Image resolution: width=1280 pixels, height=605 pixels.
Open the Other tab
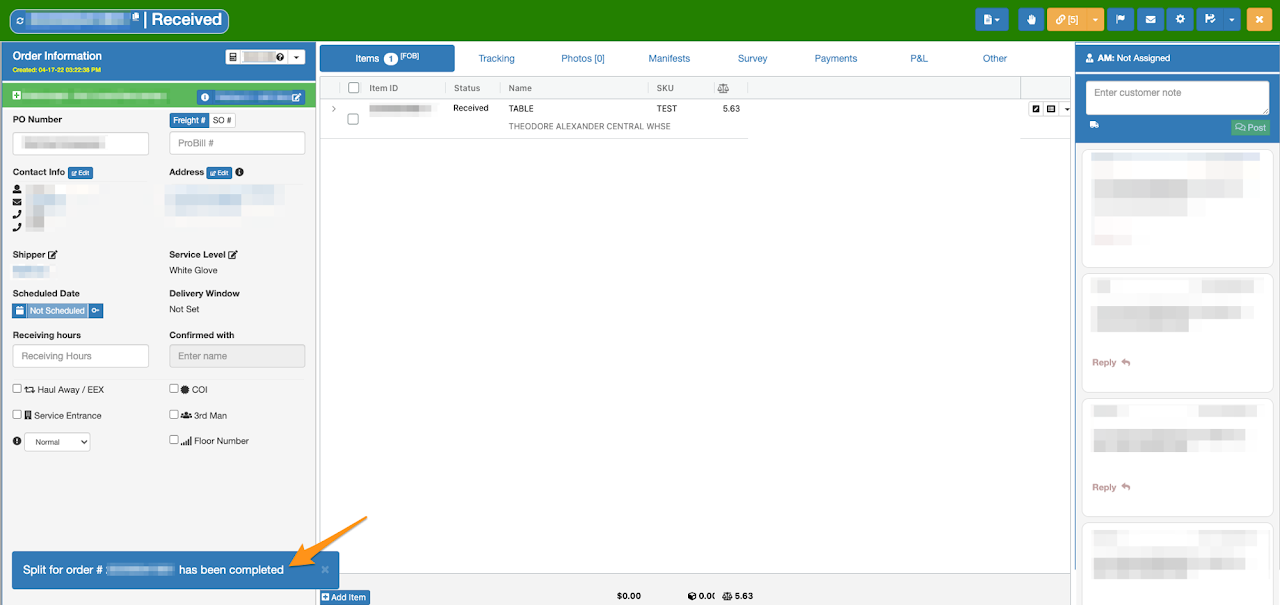point(995,59)
